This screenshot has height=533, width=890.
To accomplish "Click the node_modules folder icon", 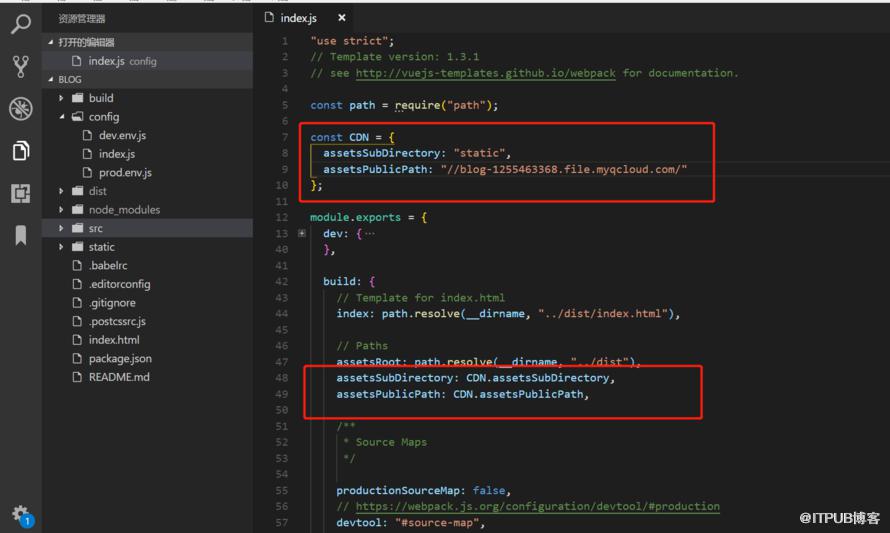I will pos(78,210).
